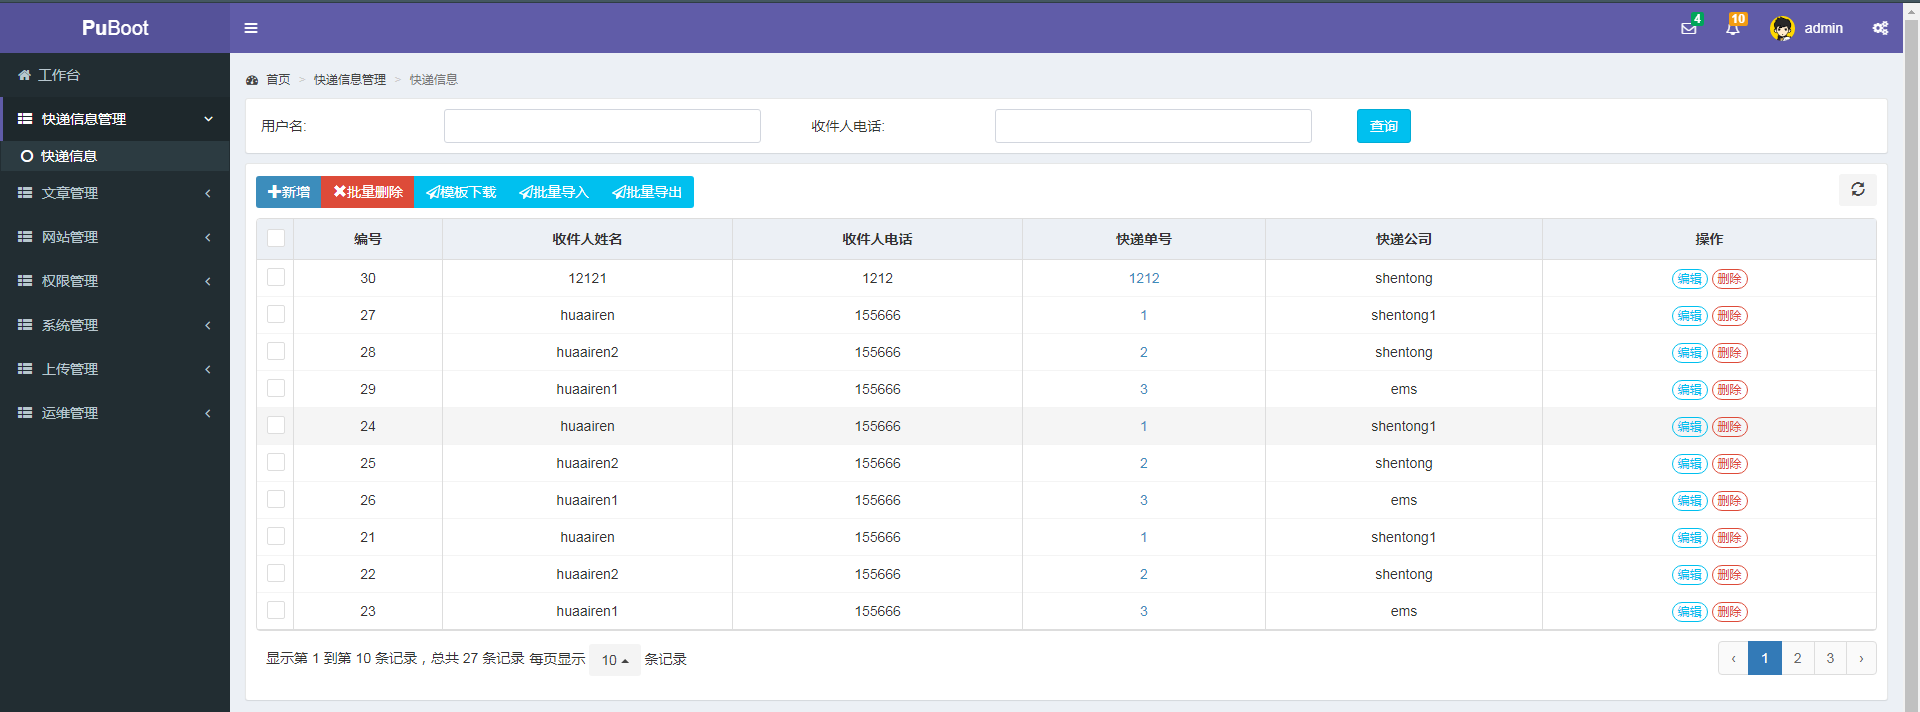Check the row with 编号 21
The height and width of the screenshot is (712, 1920).
tap(276, 536)
